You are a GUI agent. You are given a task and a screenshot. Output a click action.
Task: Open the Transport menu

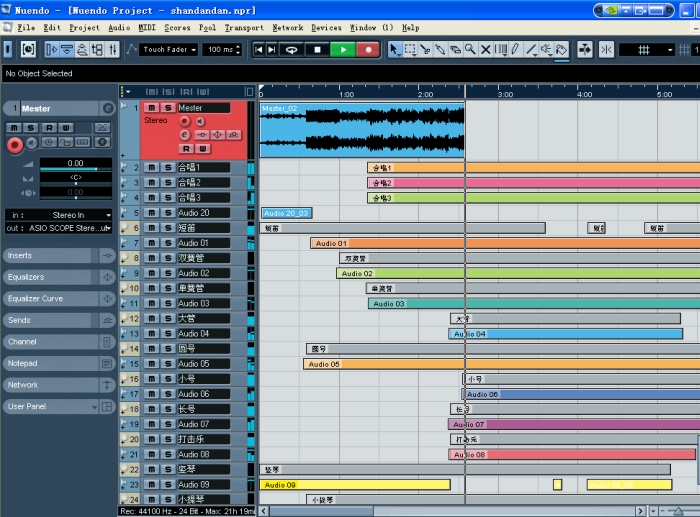click(244, 28)
